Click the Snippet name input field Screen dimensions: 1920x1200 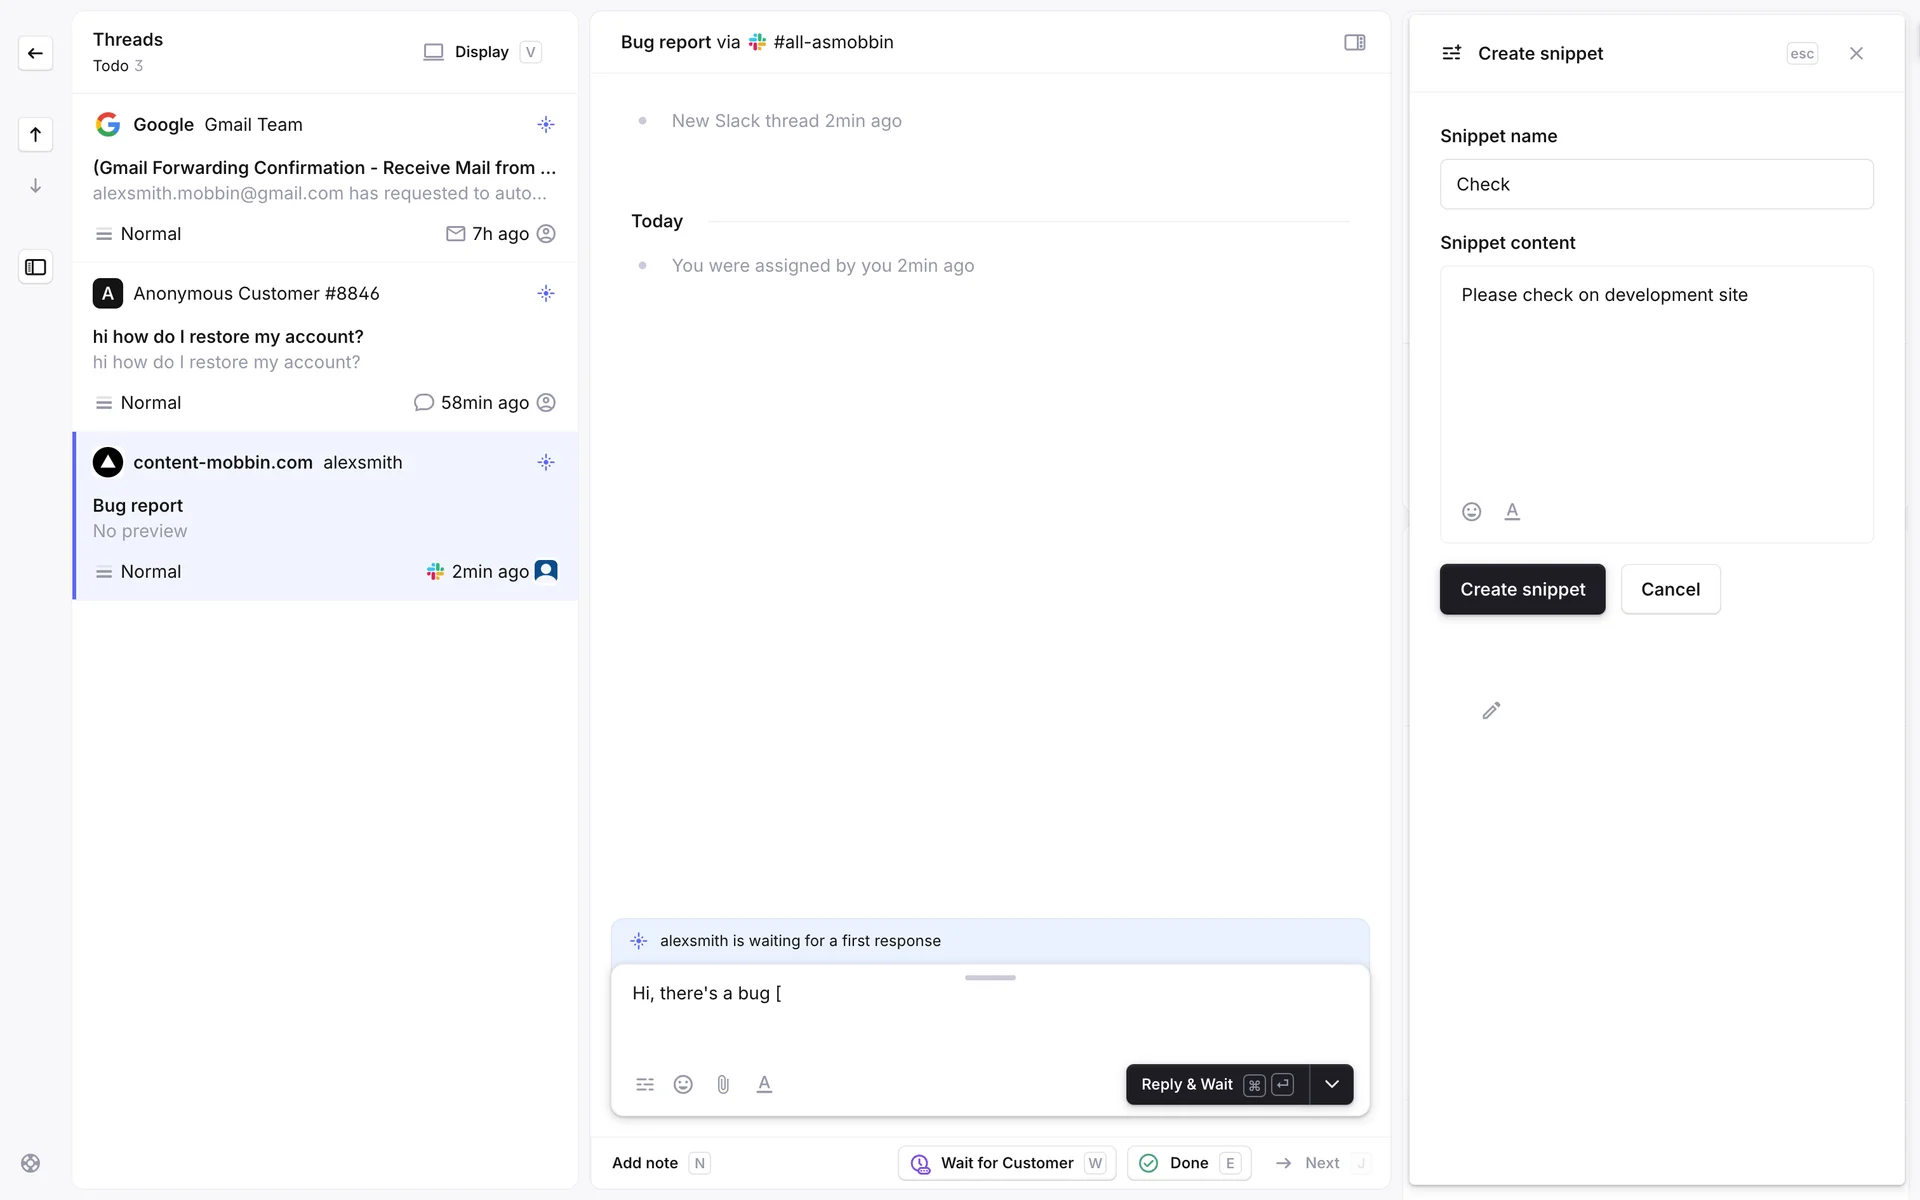(1656, 184)
